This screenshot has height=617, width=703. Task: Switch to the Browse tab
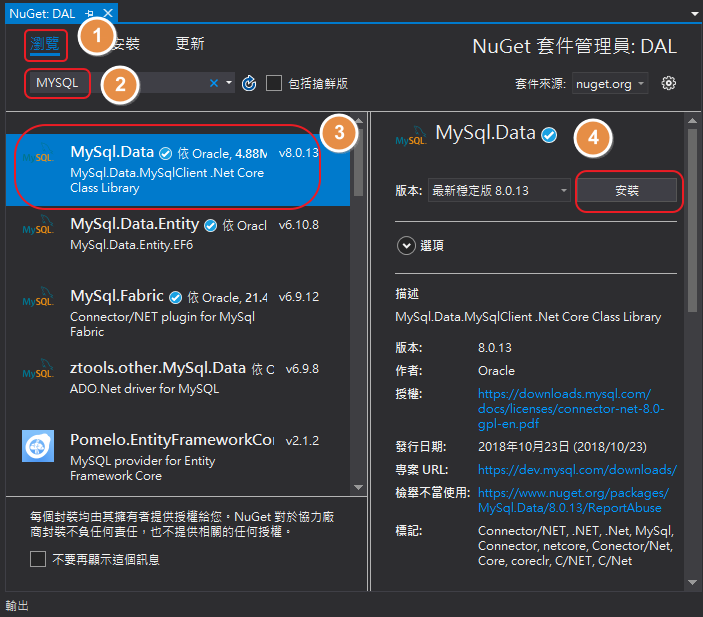pos(45,44)
